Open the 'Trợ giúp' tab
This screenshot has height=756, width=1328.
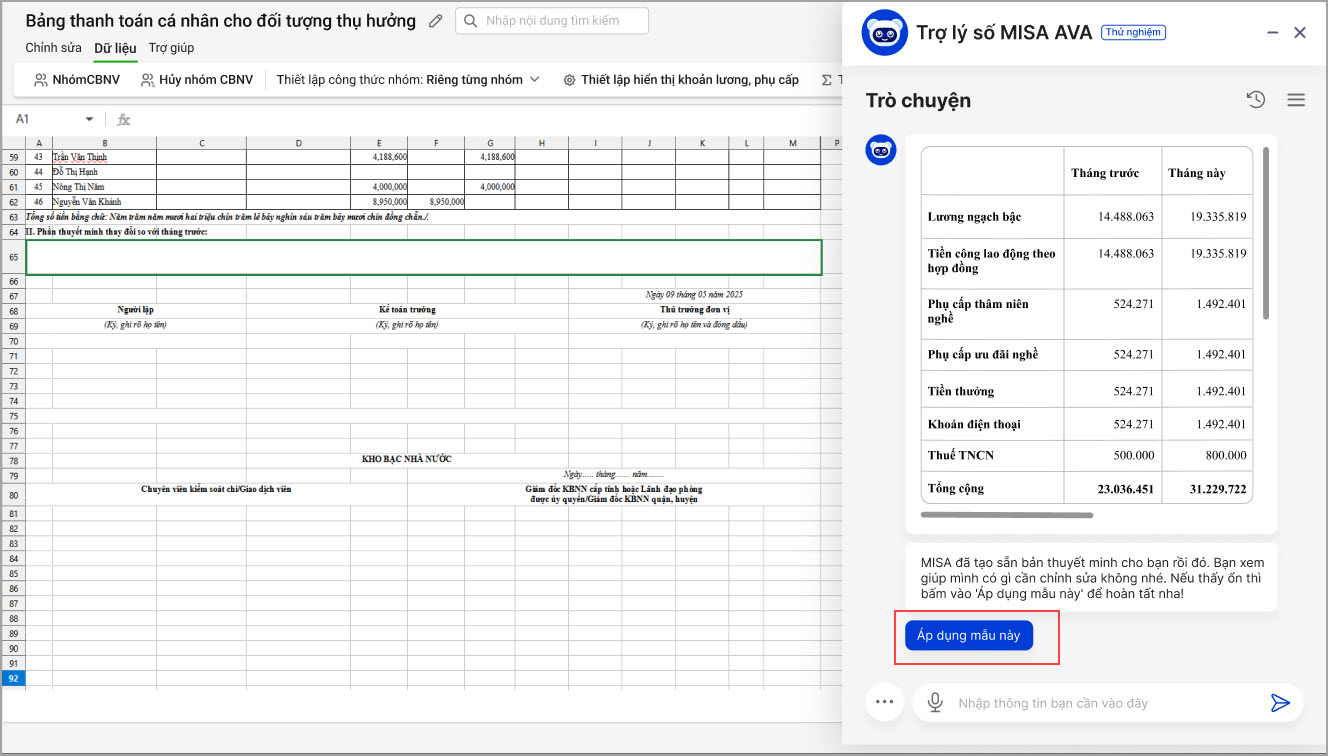(x=171, y=48)
